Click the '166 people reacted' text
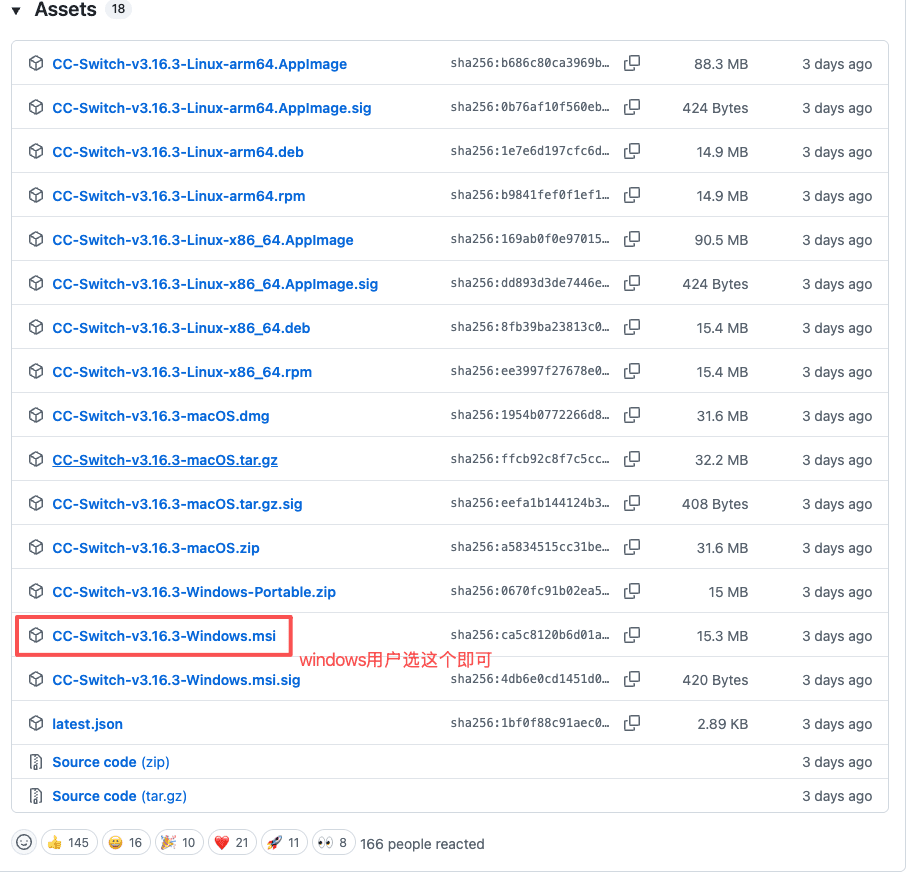The width and height of the screenshot is (917, 882). [422, 844]
